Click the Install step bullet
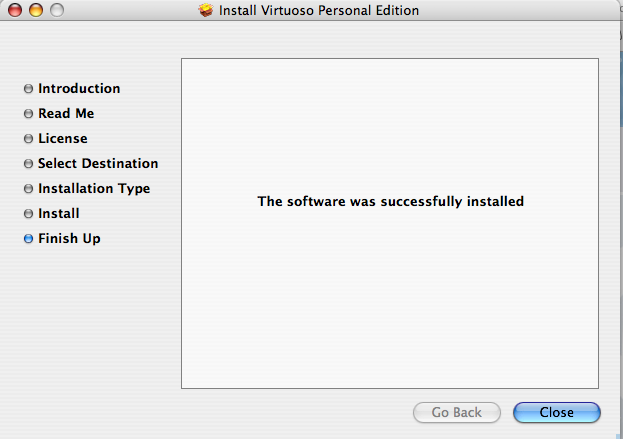The height and width of the screenshot is (439, 623). (x=28, y=214)
